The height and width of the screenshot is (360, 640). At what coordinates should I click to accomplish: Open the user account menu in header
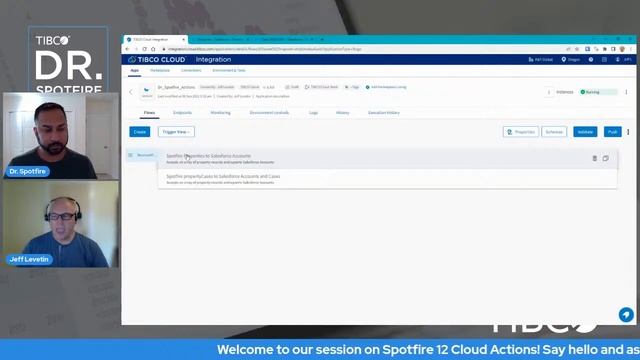pos(623,60)
